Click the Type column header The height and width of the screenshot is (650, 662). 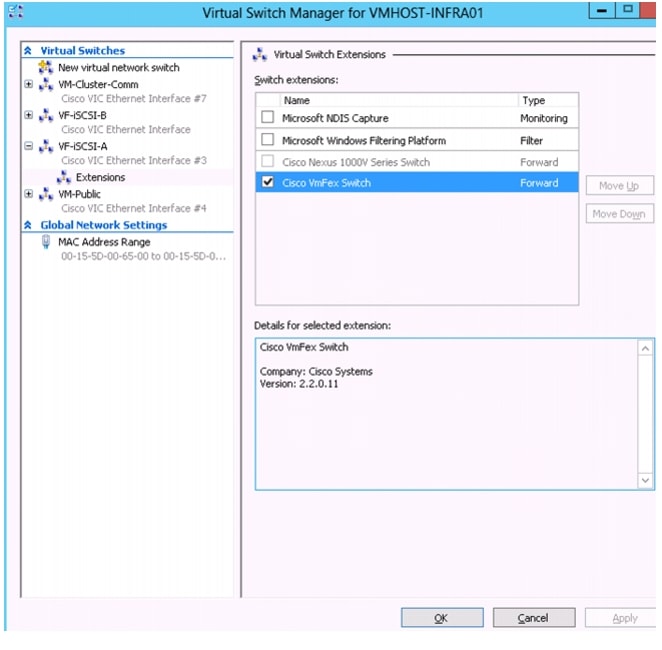(548, 100)
